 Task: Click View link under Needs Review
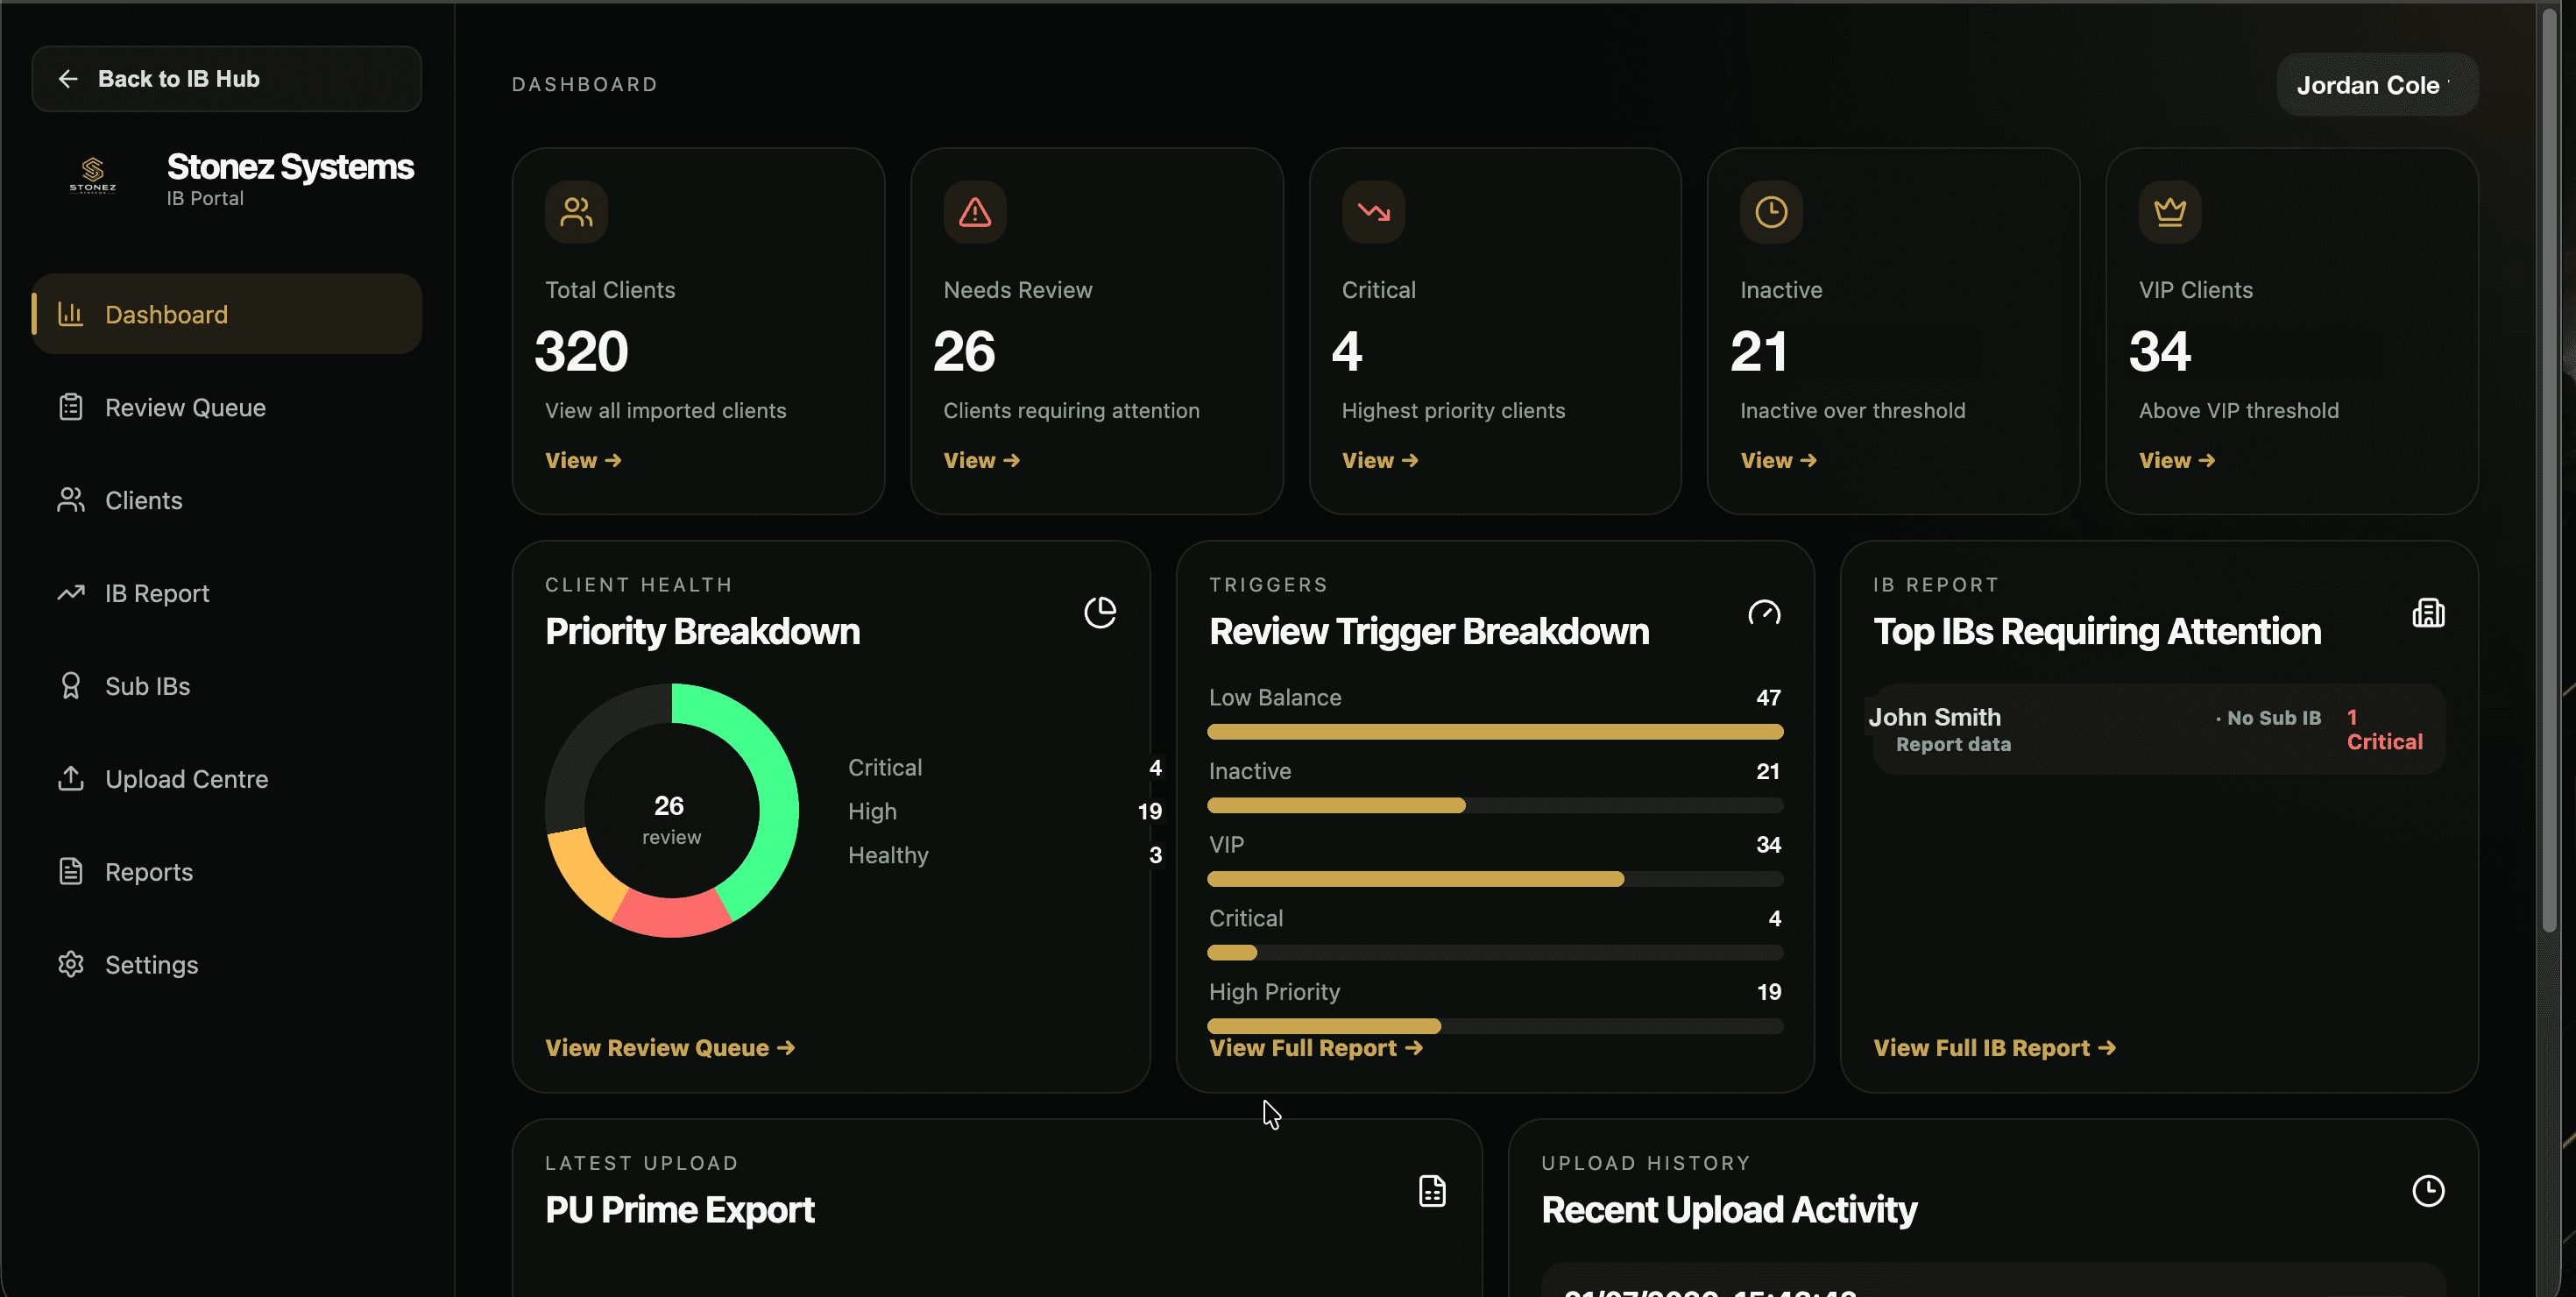pyautogui.click(x=981, y=460)
